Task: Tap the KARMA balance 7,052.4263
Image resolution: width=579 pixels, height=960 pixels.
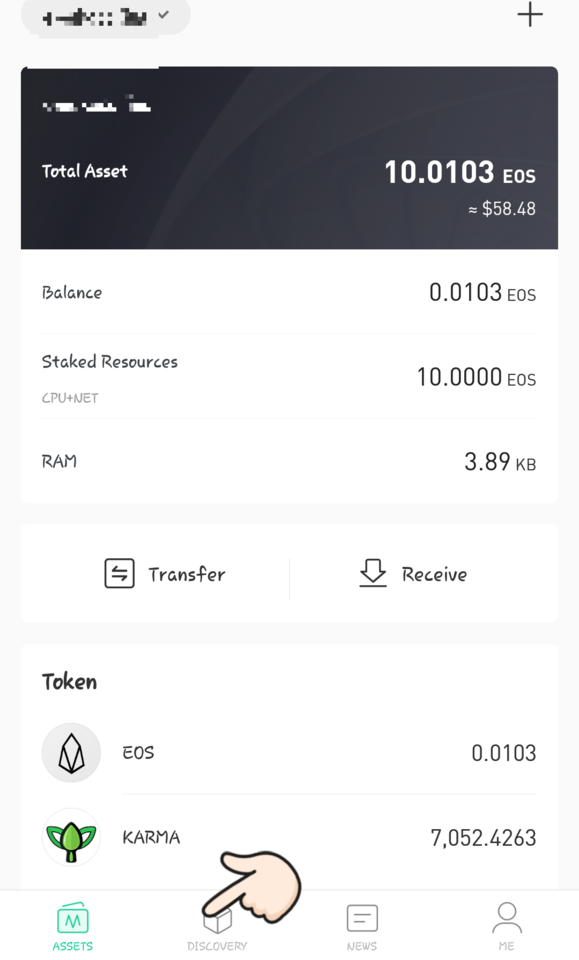Action: tap(483, 838)
